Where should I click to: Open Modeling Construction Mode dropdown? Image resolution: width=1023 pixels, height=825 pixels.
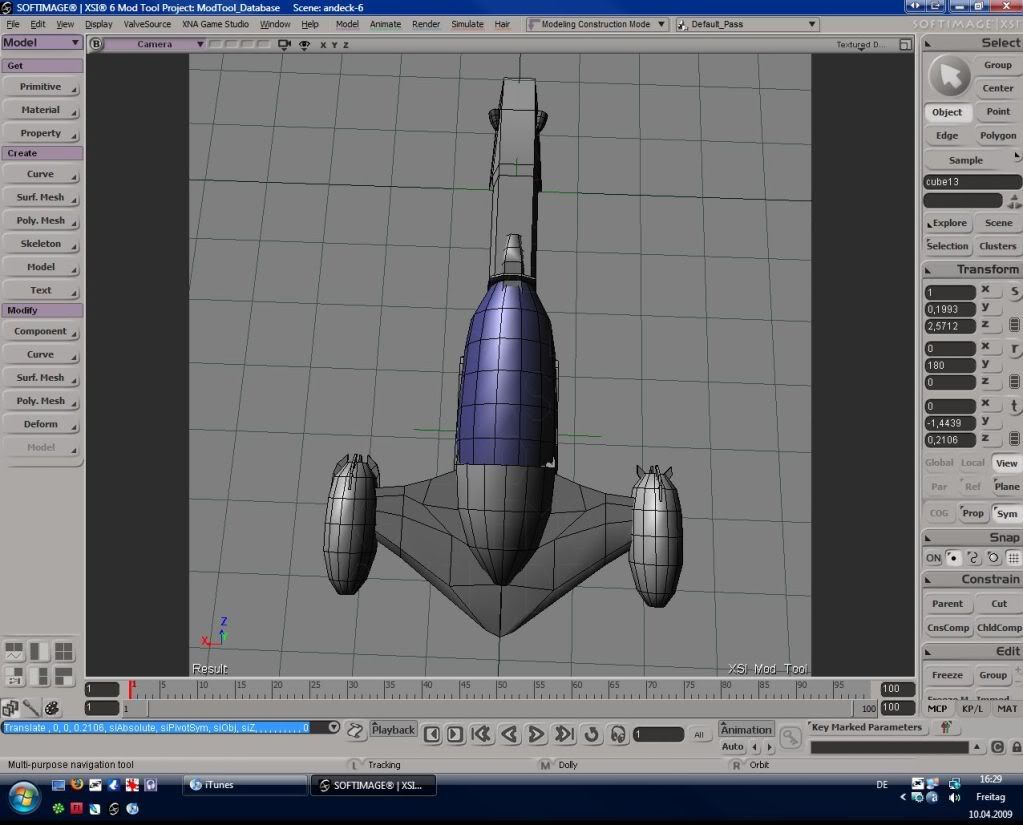[597, 24]
